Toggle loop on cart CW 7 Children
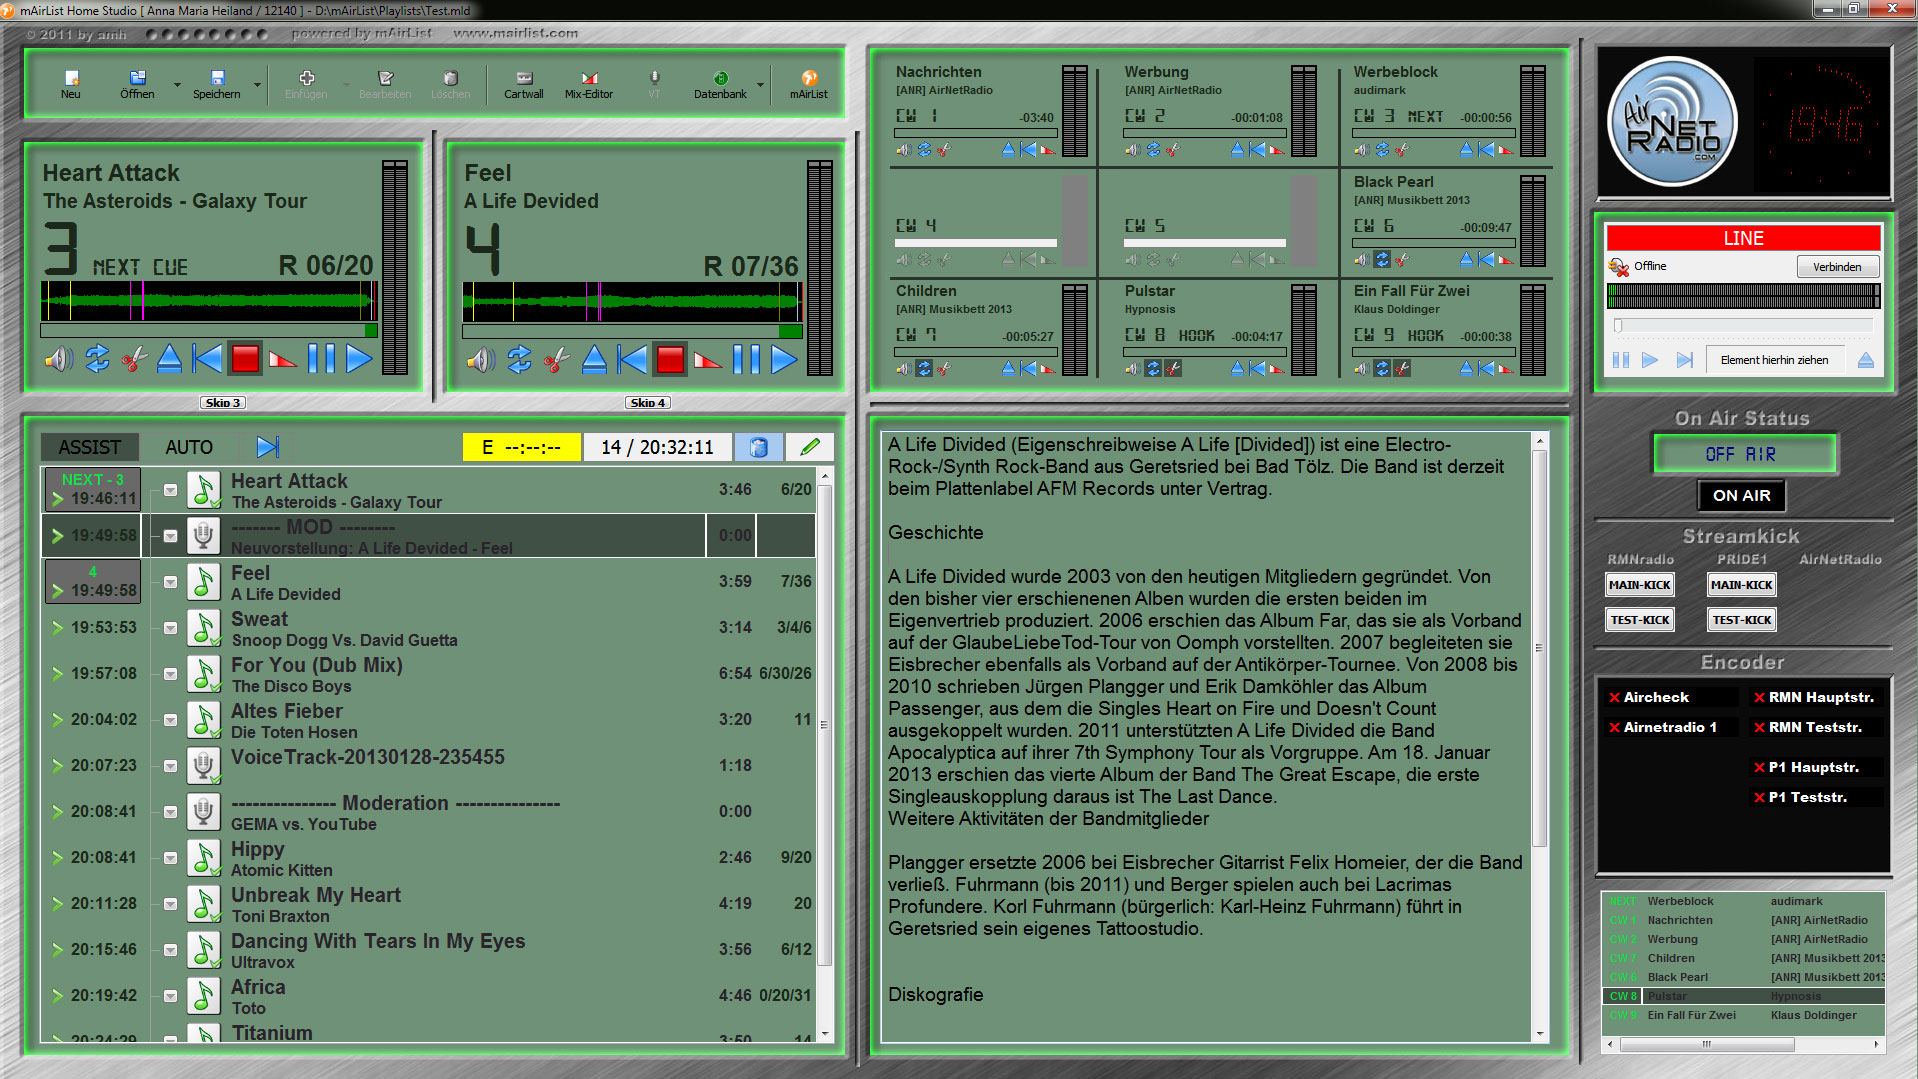 click(924, 369)
